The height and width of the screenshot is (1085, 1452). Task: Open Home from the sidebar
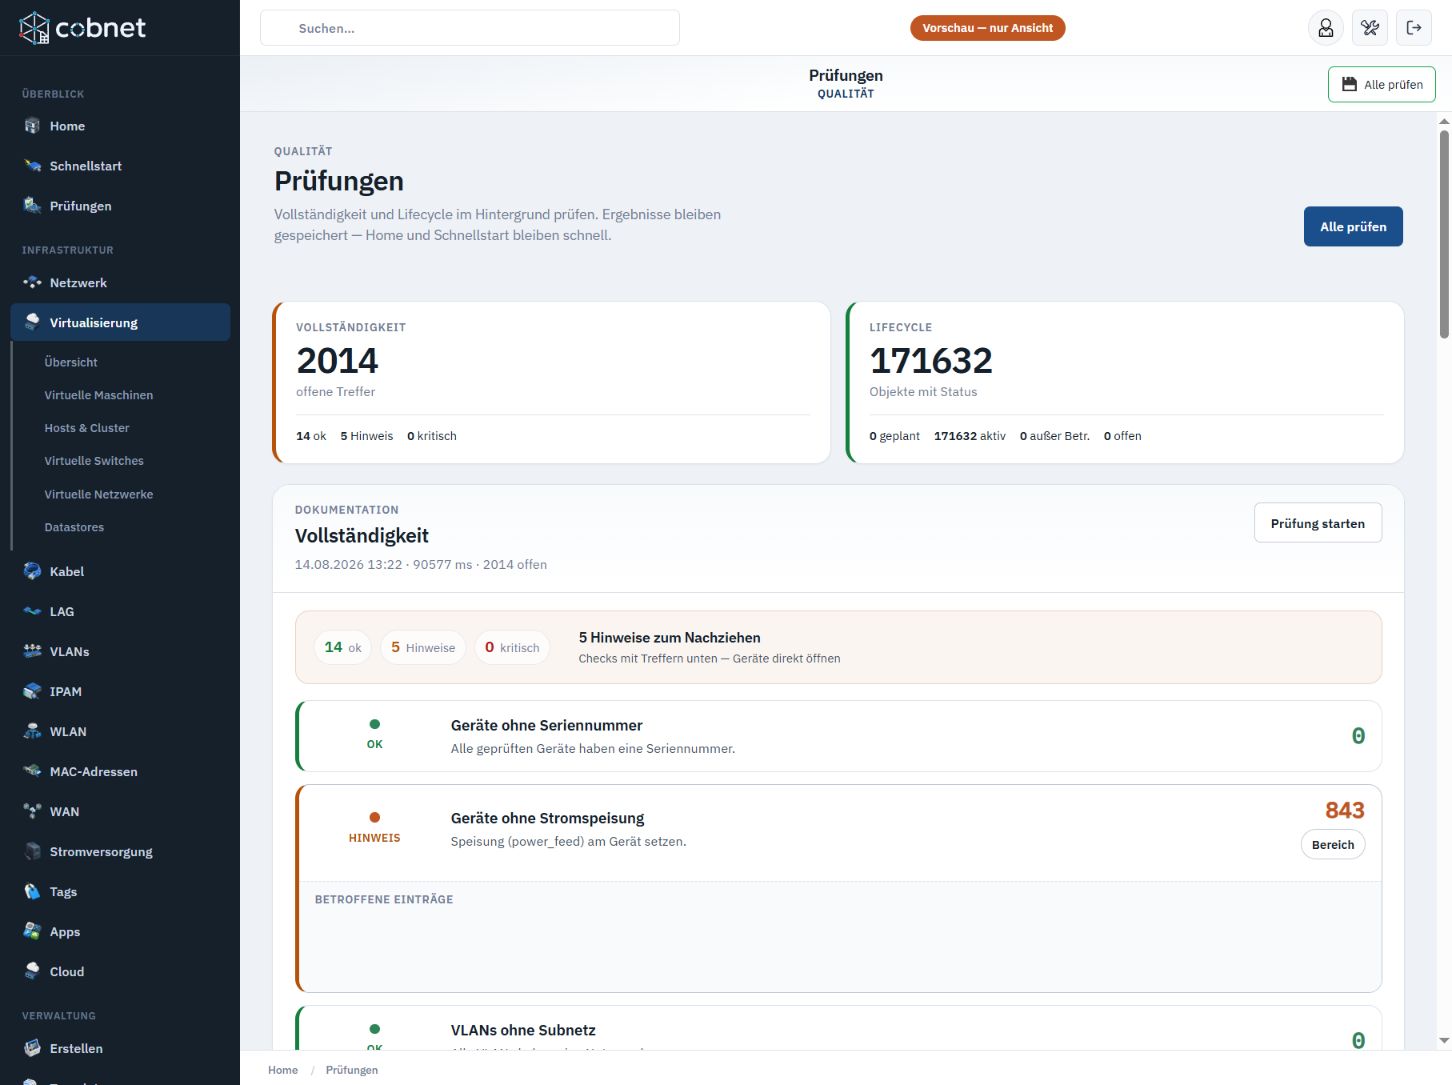click(120, 126)
